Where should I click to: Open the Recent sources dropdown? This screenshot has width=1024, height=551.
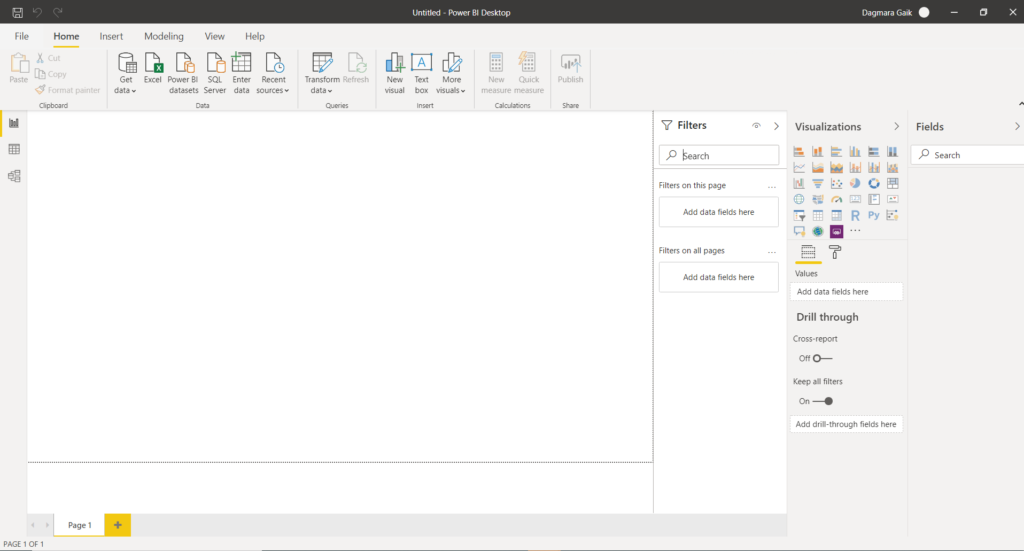pos(273,73)
